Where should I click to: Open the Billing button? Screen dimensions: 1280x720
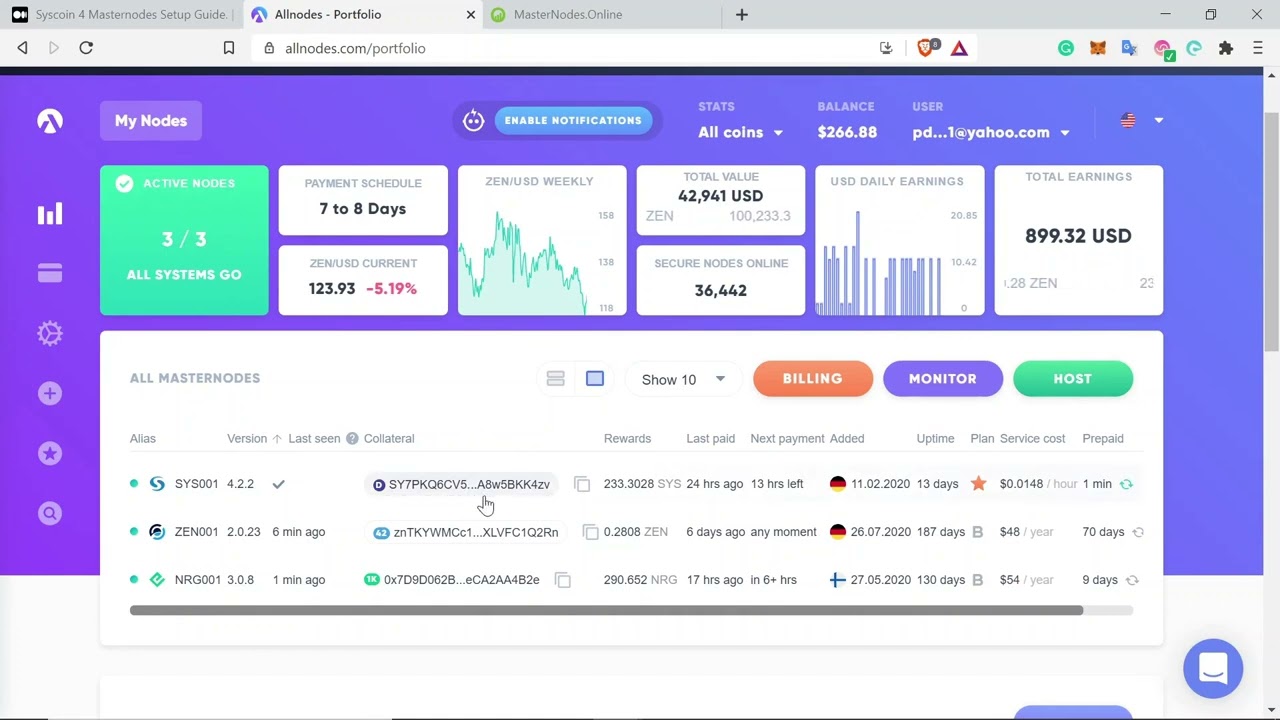[813, 379]
